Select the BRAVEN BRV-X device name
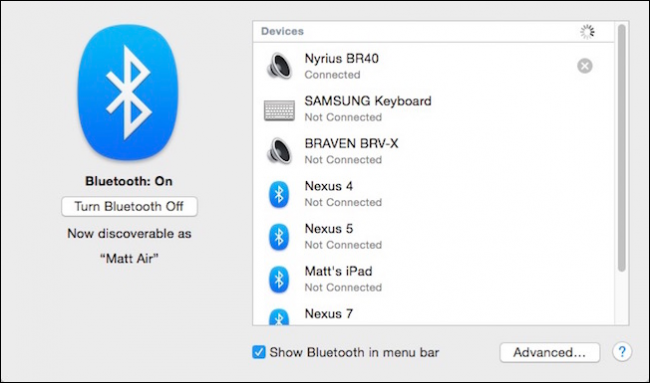Viewport: 650px width, 383px height. point(351,143)
